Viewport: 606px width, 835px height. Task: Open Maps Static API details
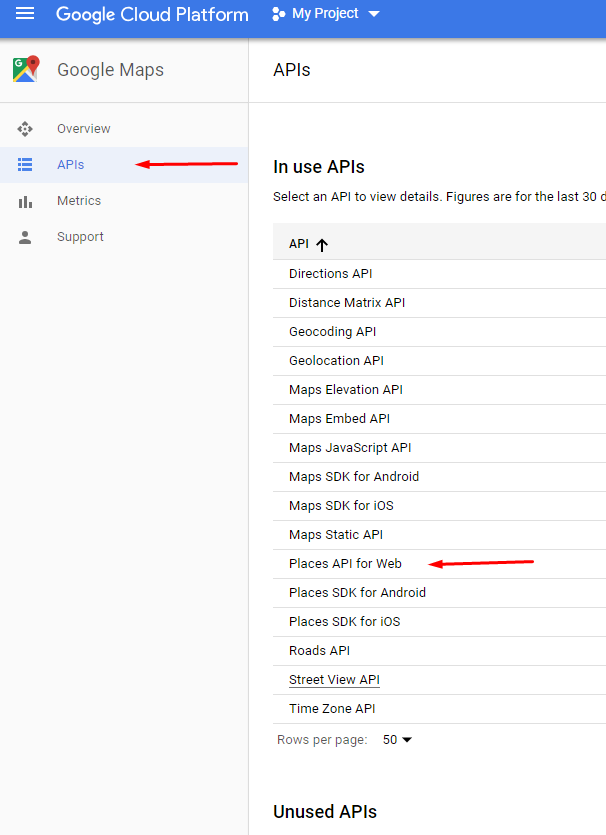(x=335, y=535)
